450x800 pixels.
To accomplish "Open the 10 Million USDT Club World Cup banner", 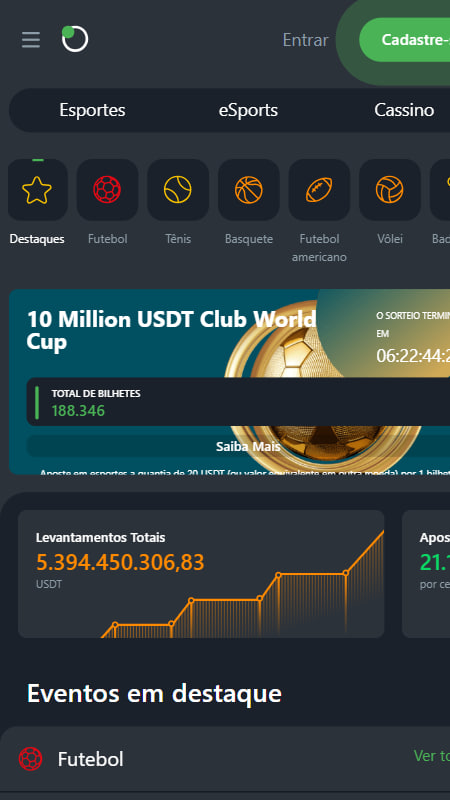I will click(230, 382).
